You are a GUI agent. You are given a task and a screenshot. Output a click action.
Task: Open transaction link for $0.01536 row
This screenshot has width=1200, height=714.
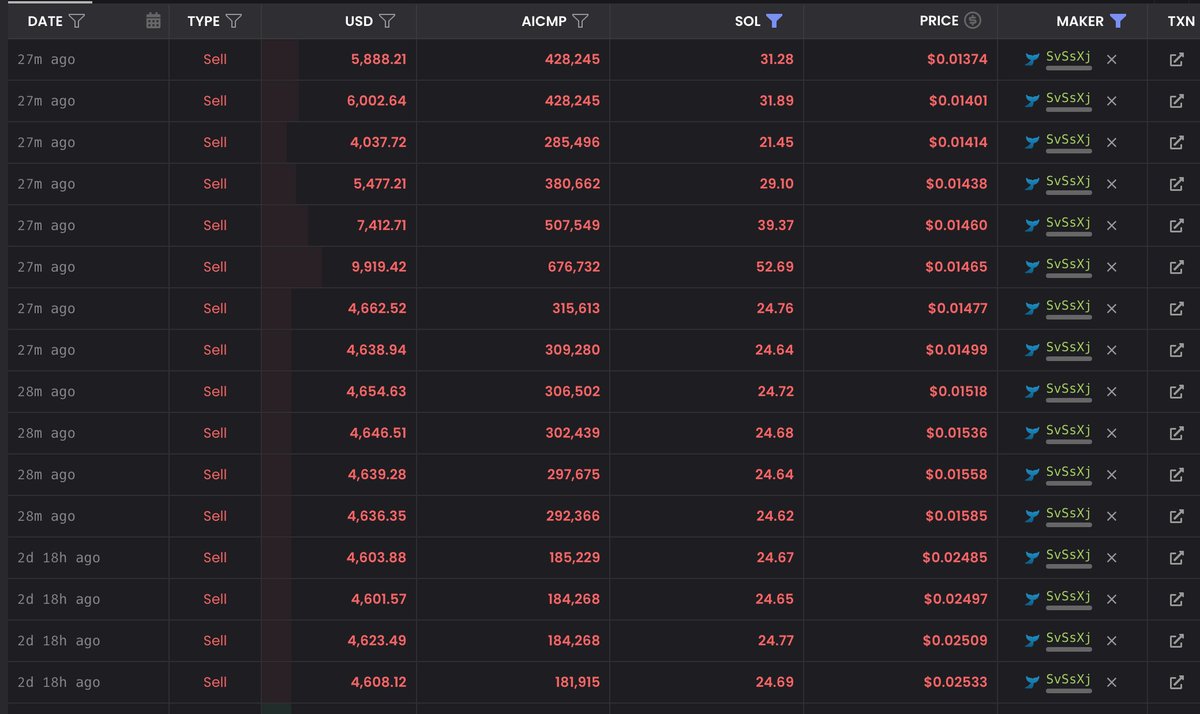tap(1176, 433)
